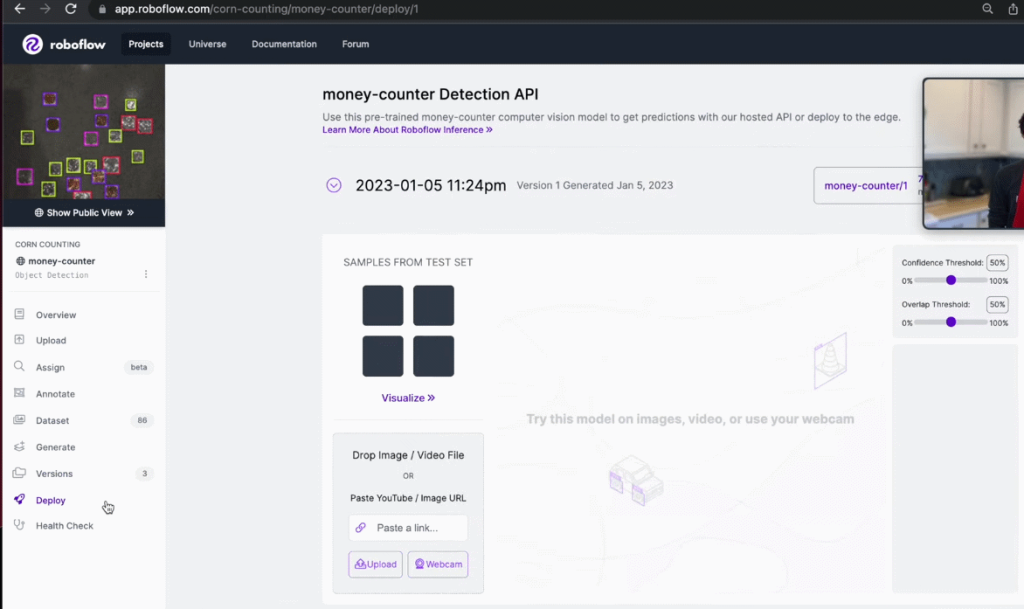Viewport: 1024px width, 609px height.
Task: Click the browser forward arrow
Action: [45, 9]
